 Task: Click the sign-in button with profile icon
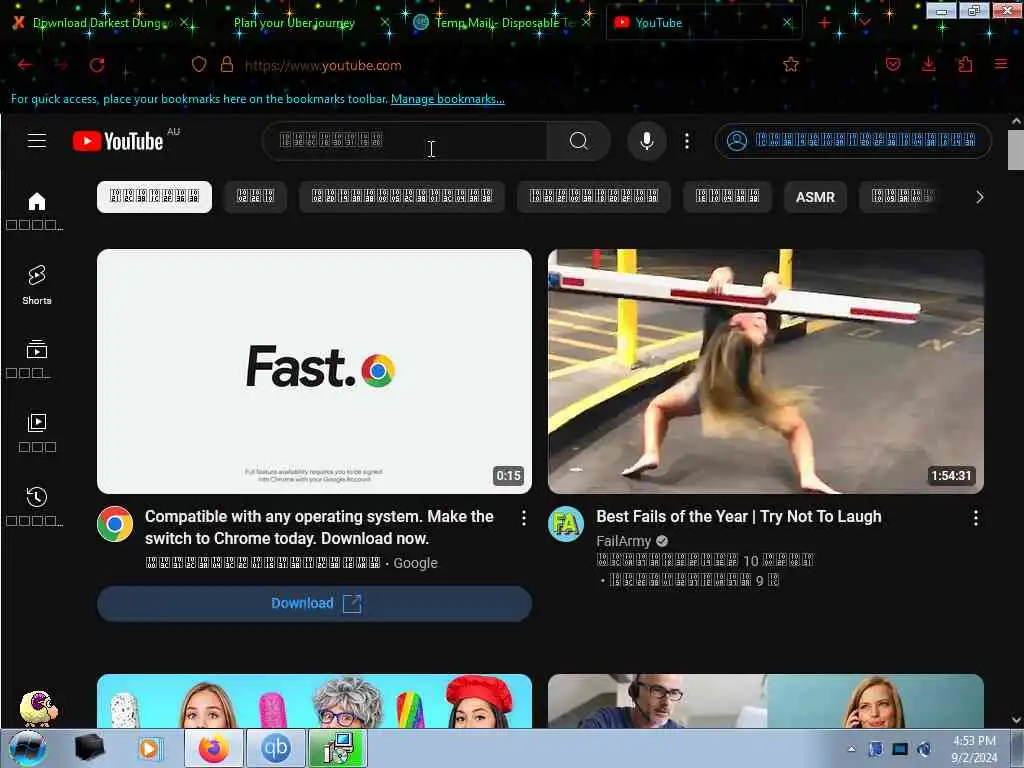pyautogui.click(x=853, y=140)
